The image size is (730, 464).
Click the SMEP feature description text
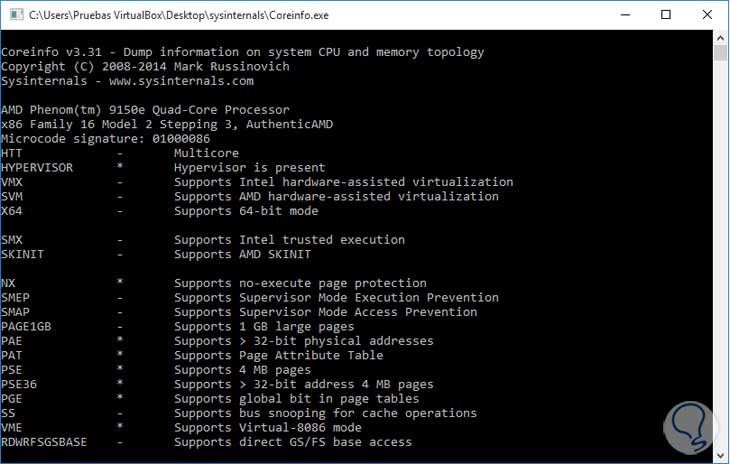336,298
